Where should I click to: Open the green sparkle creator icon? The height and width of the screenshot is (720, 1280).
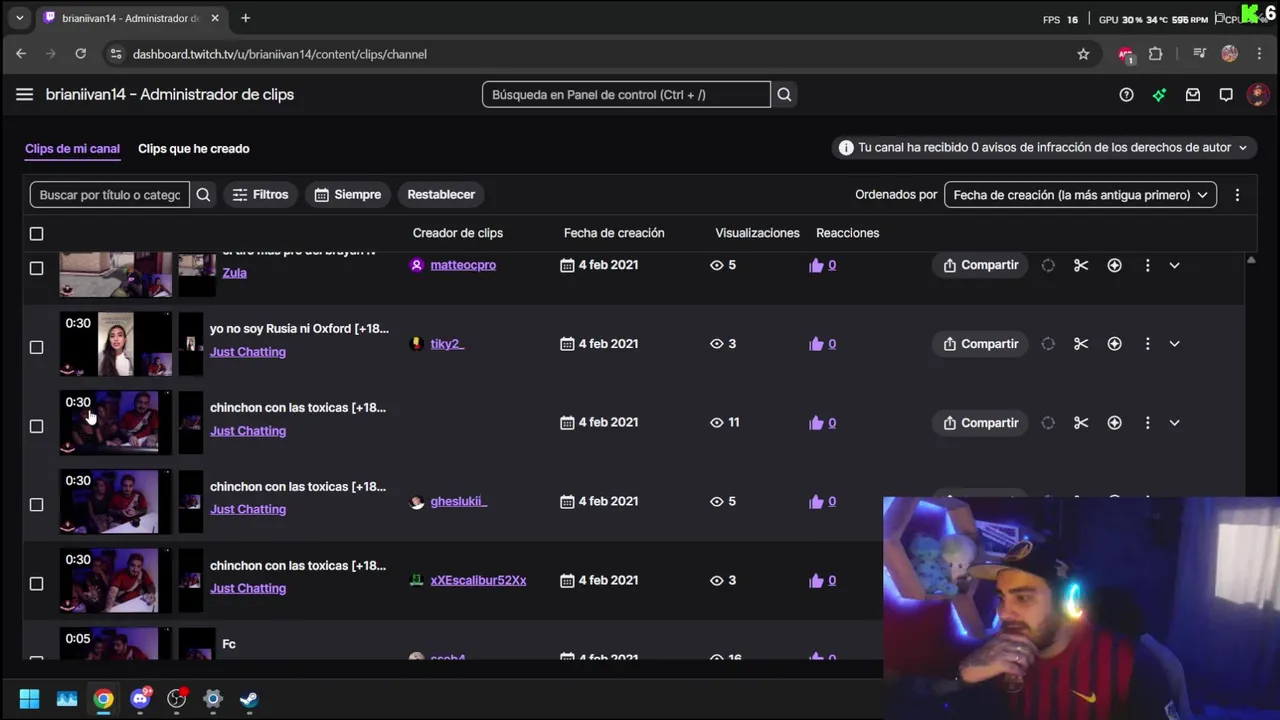click(1159, 95)
